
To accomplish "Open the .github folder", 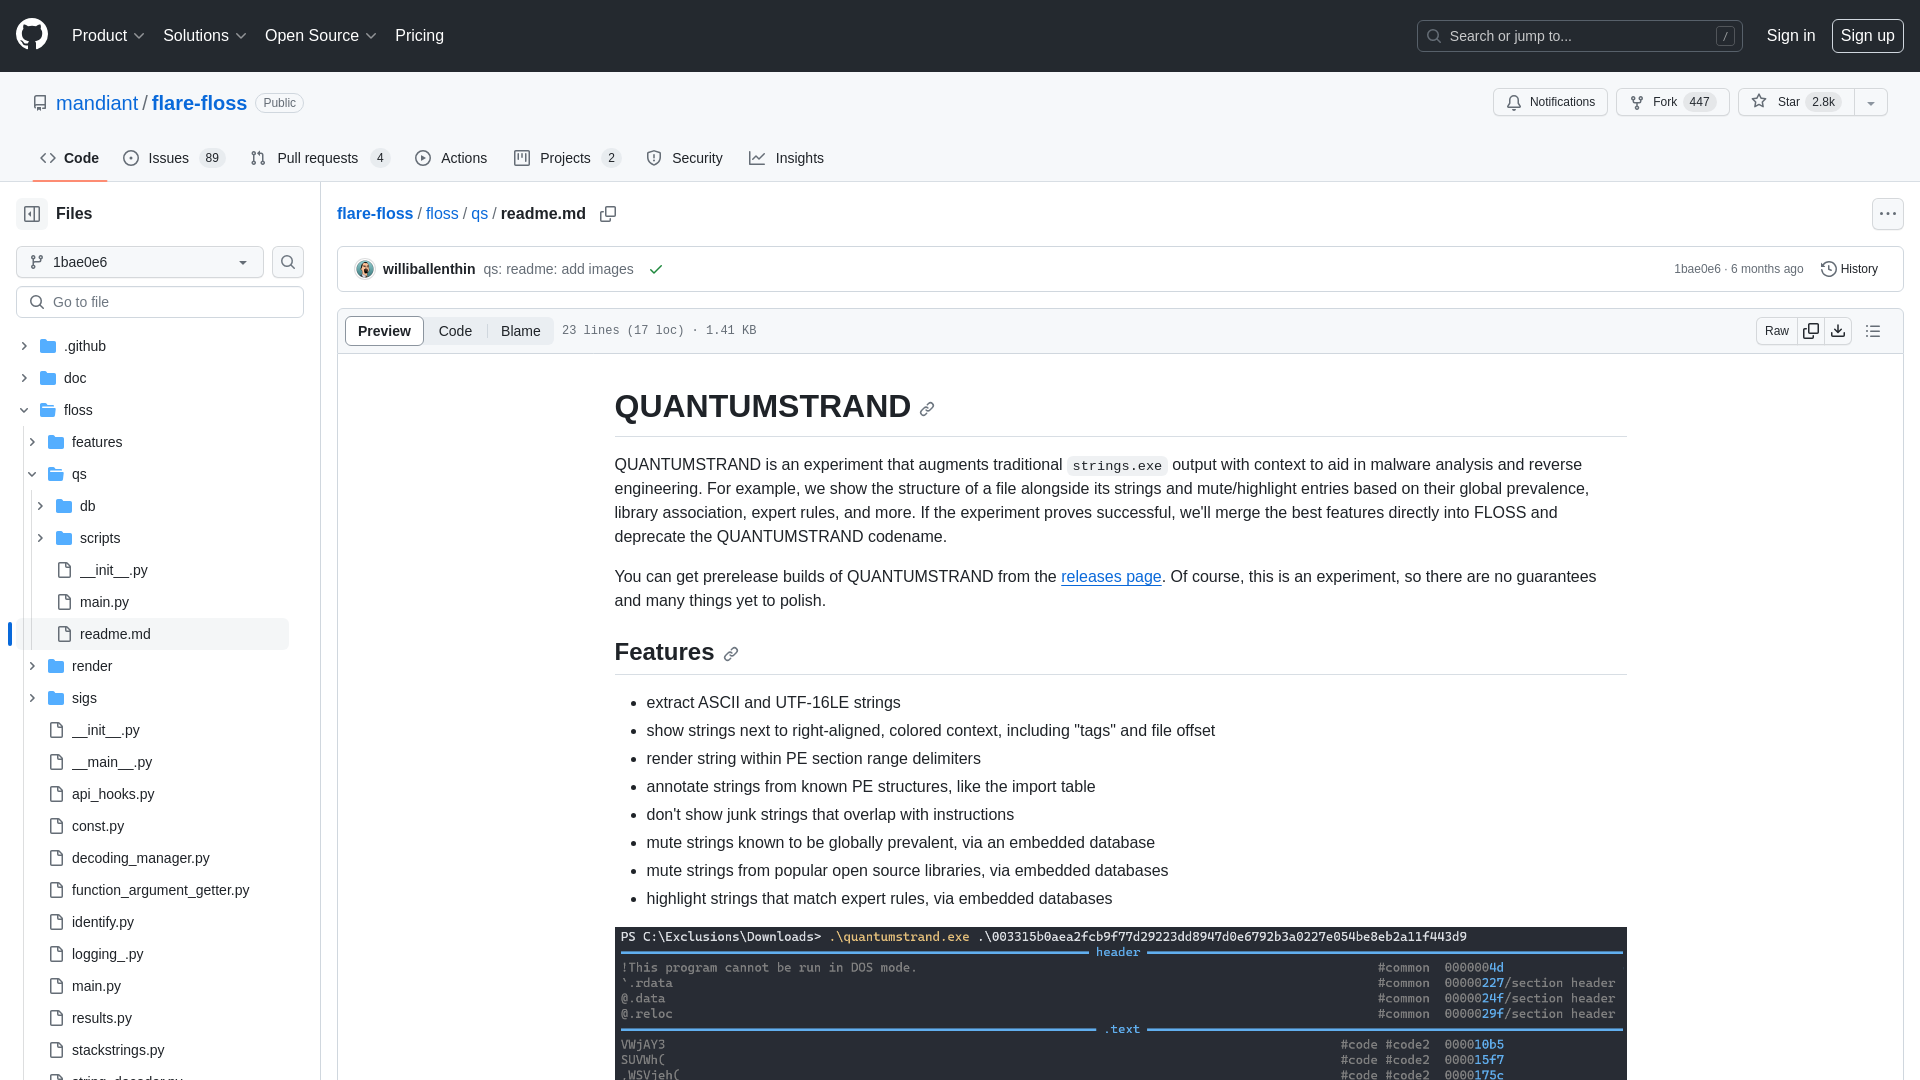I will tap(85, 346).
